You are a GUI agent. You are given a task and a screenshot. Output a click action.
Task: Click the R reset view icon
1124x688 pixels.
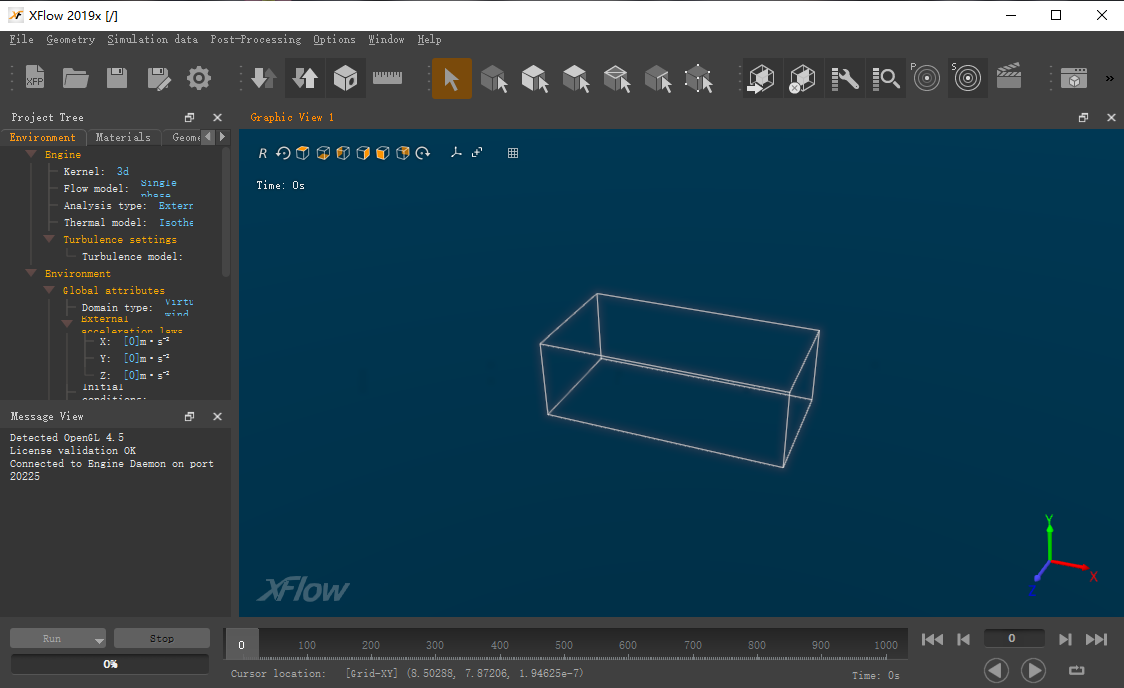262,153
